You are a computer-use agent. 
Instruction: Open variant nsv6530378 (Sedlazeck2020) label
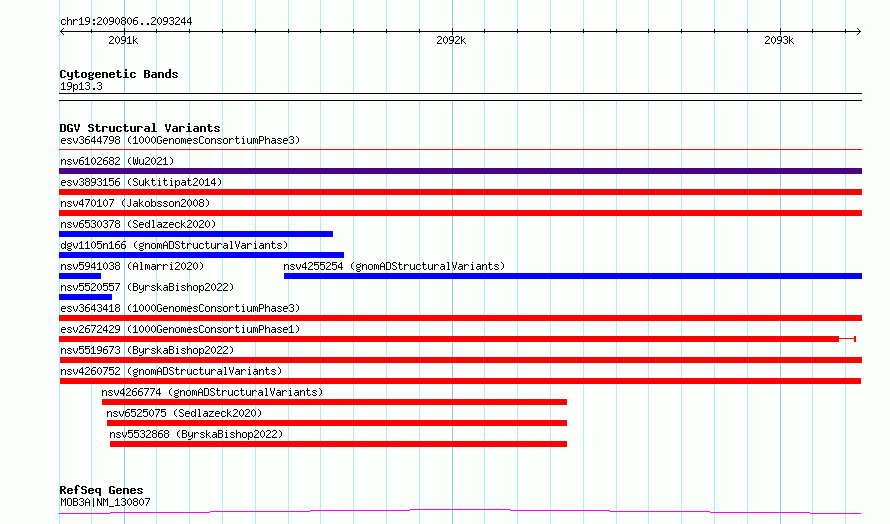[x=138, y=224]
